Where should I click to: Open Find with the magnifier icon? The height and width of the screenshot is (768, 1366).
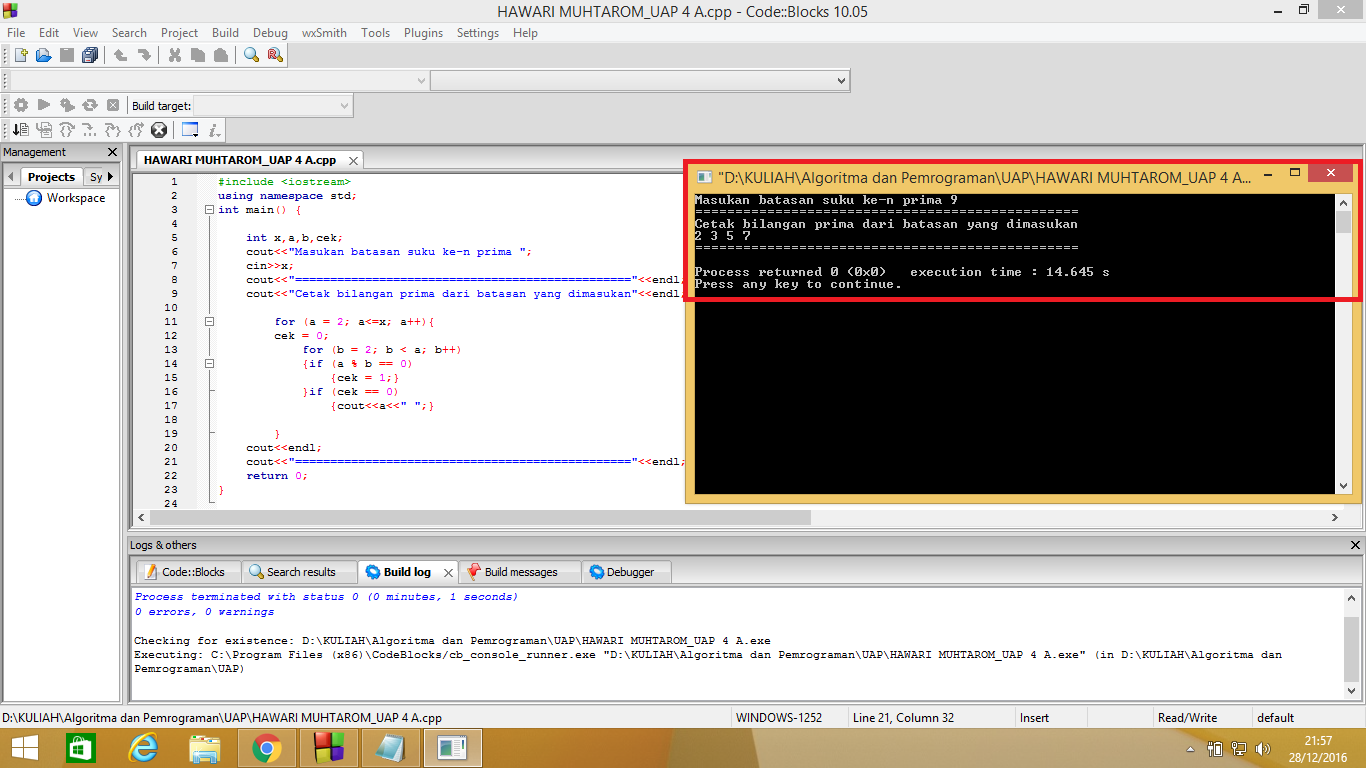251,55
